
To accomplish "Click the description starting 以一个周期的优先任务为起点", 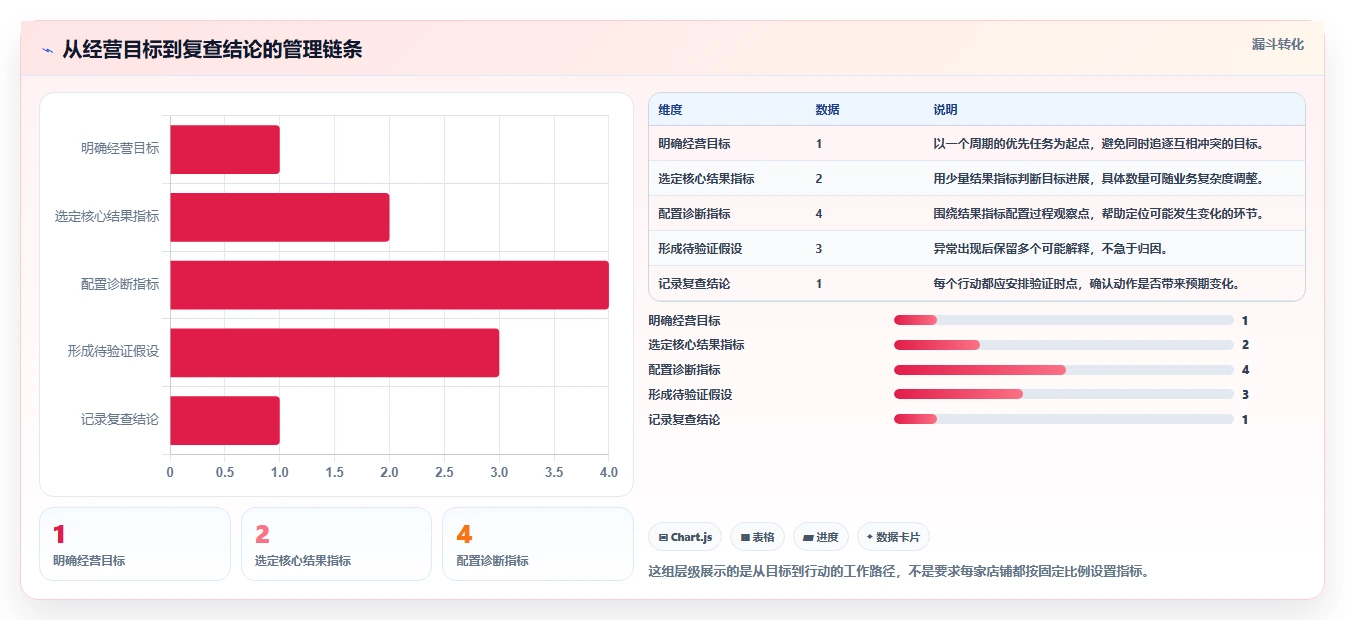I will (x=1100, y=143).
